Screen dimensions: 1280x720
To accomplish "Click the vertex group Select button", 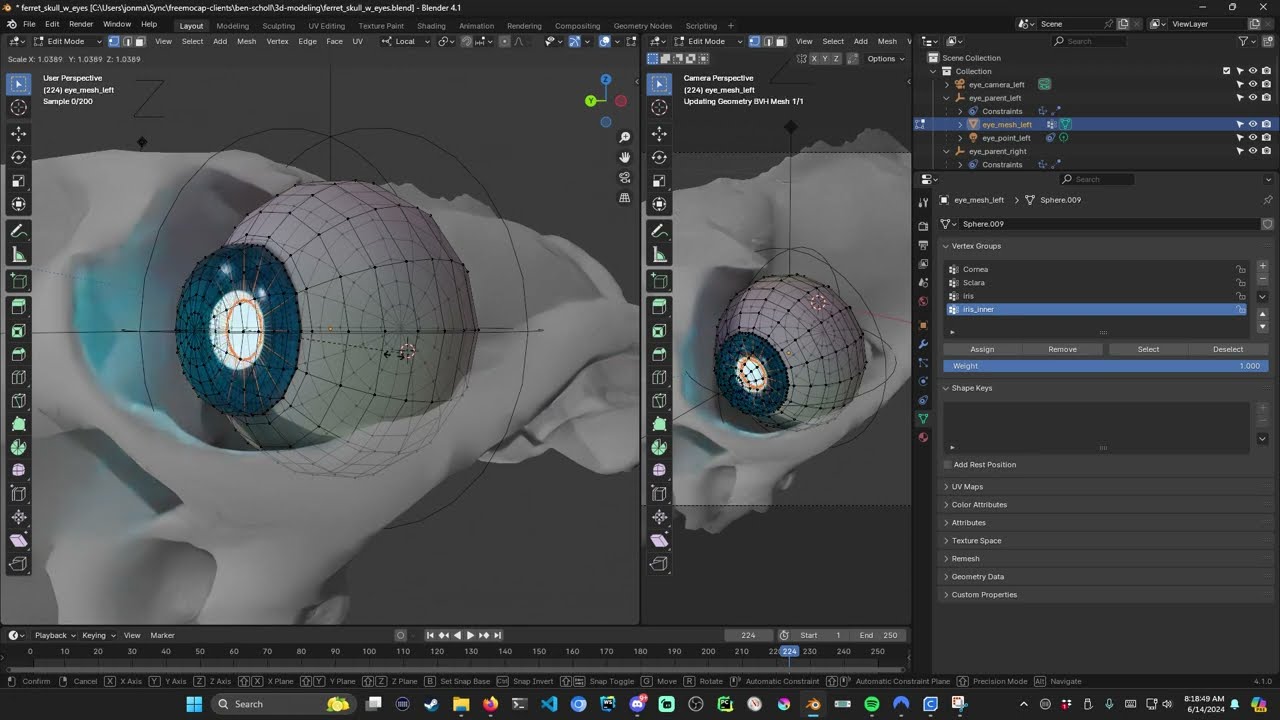I will point(1148,350).
